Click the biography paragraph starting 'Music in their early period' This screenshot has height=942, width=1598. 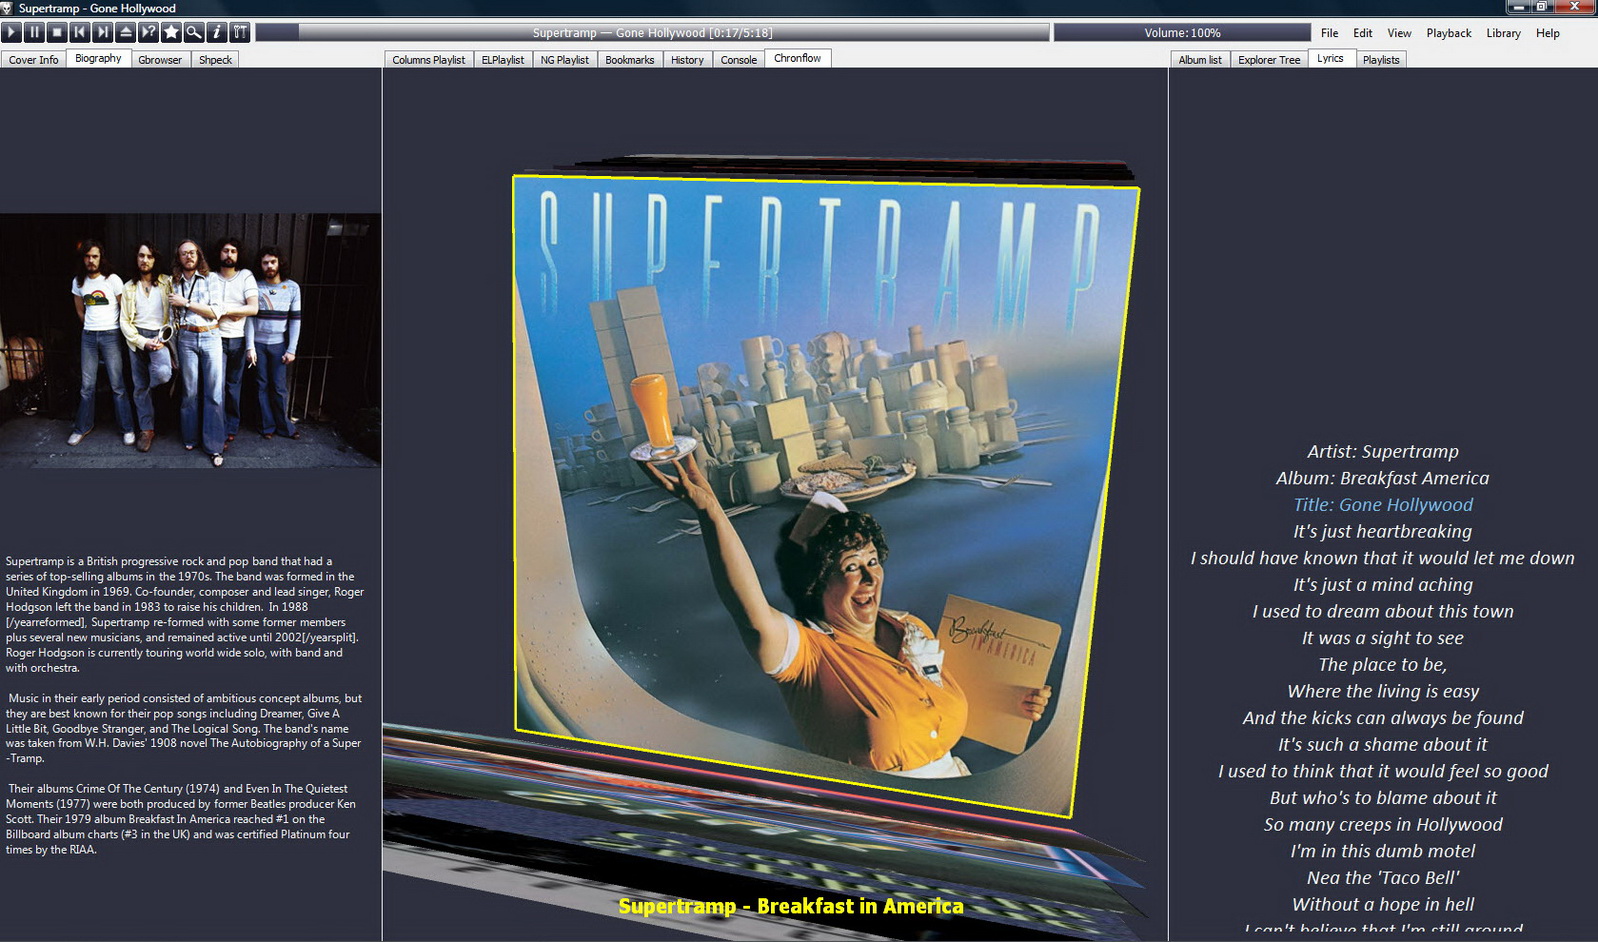(185, 728)
